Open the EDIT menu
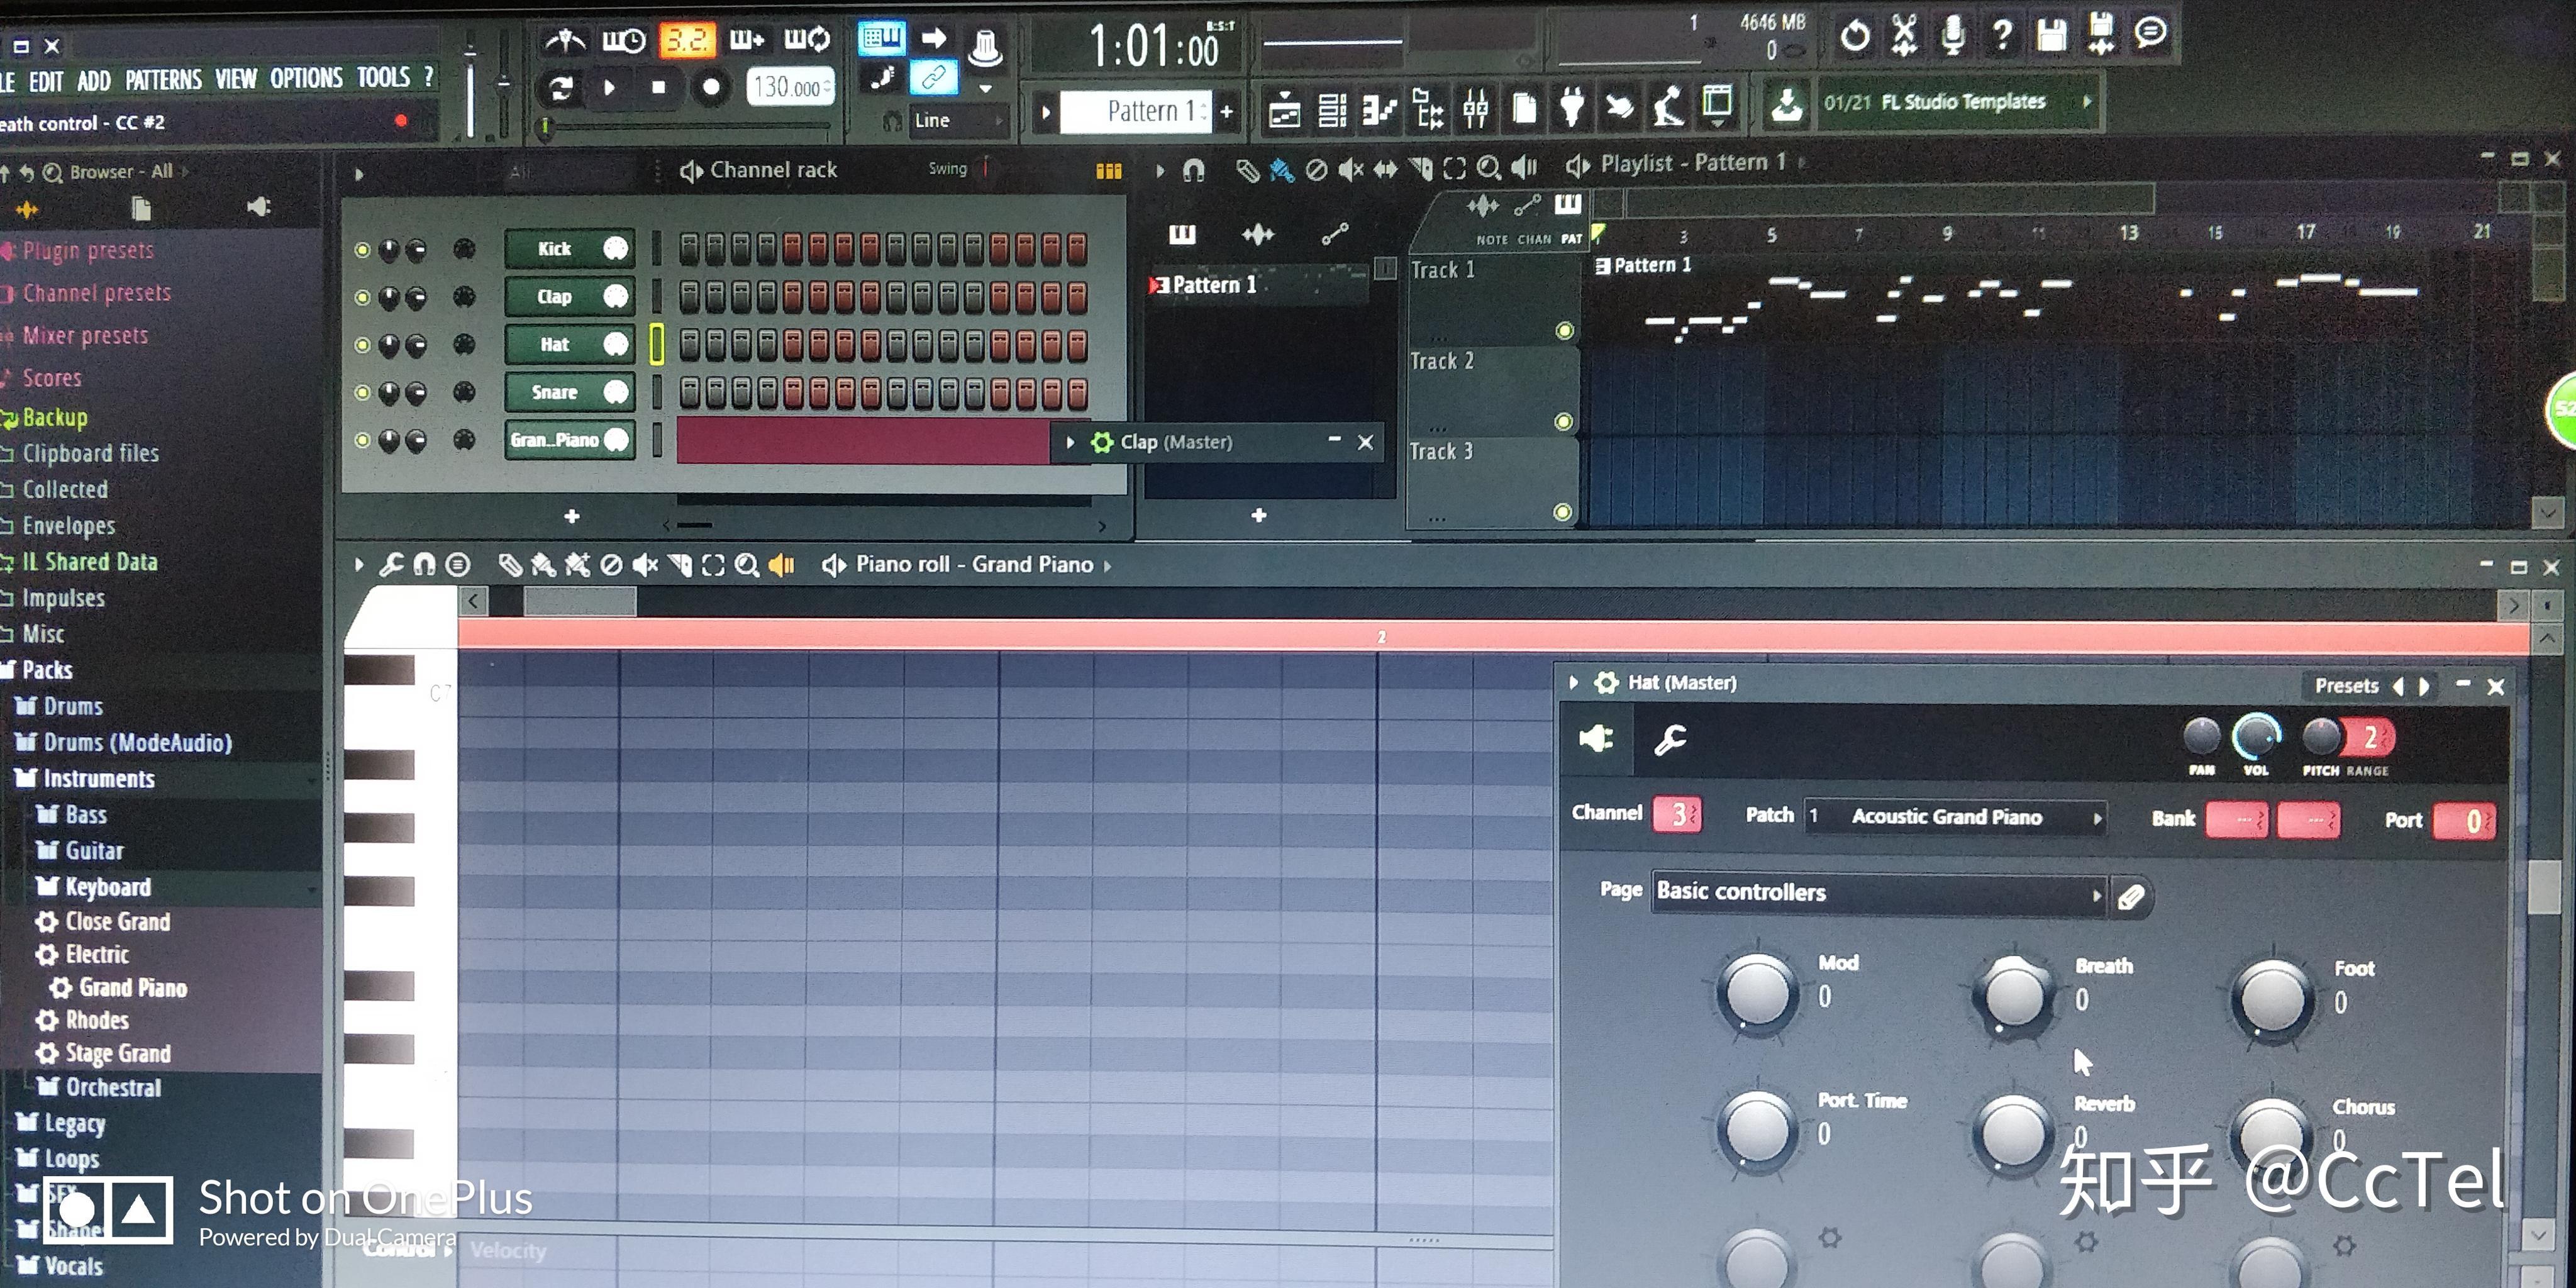The height and width of the screenshot is (1288, 2576). tap(45, 81)
